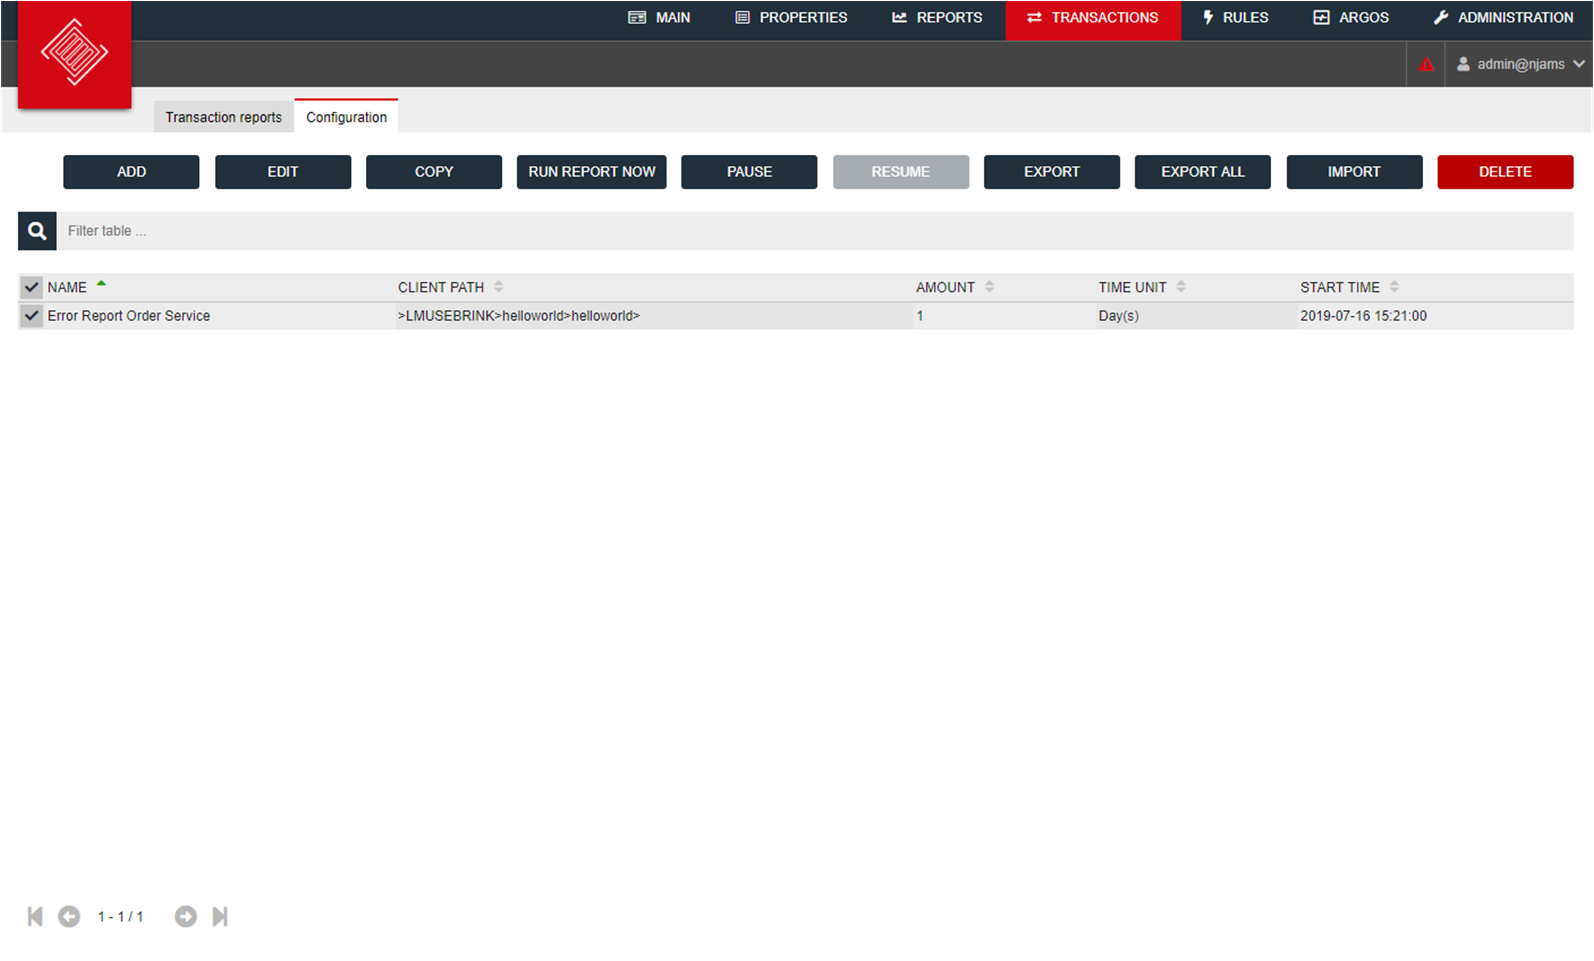Open the ADMINISTRATION menu
The image size is (1594, 961).
[1503, 18]
